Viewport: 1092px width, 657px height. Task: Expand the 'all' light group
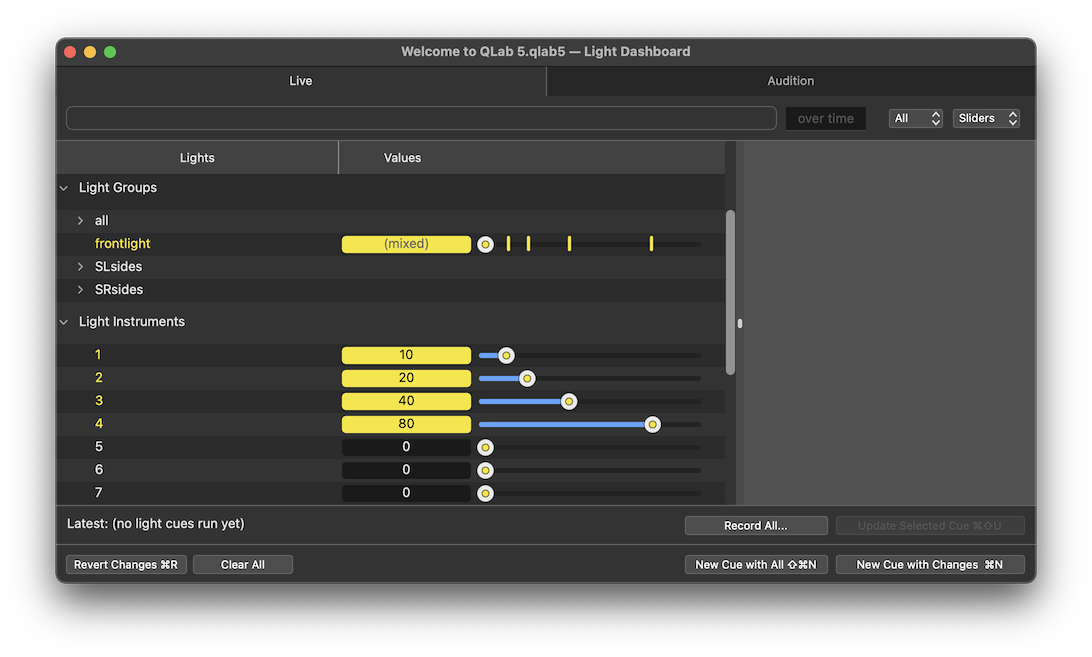(x=80, y=221)
